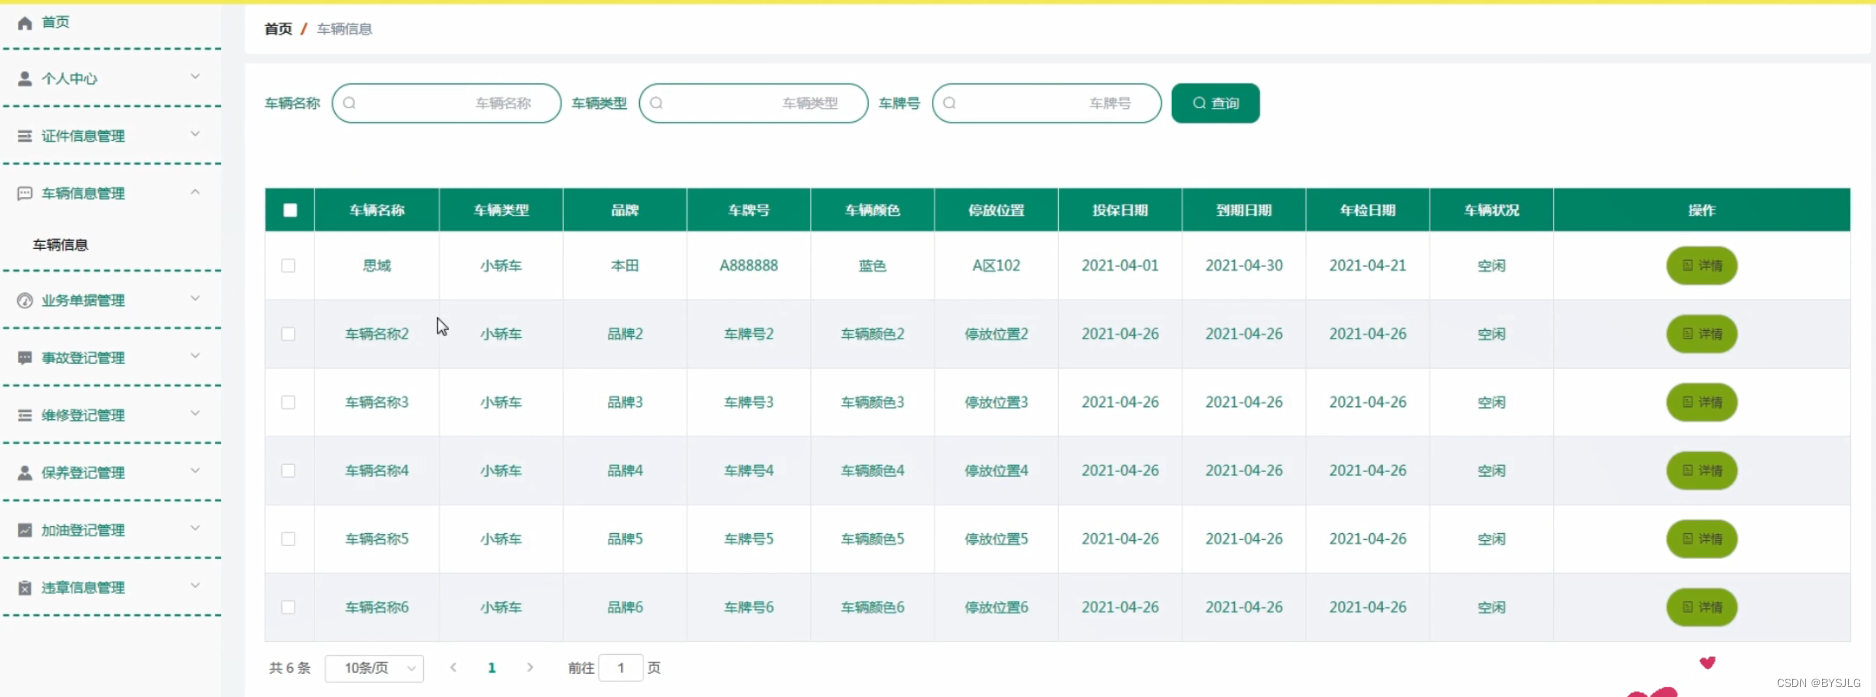Expand the 业务单据管理 menu chevron
The height and width of the screenshot is (697, 1876).
(195, 298)
